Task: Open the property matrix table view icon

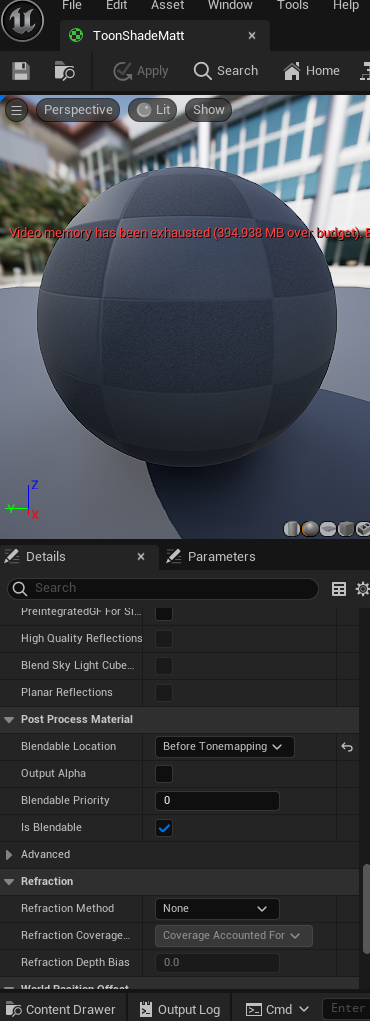Action: [339, 589]
